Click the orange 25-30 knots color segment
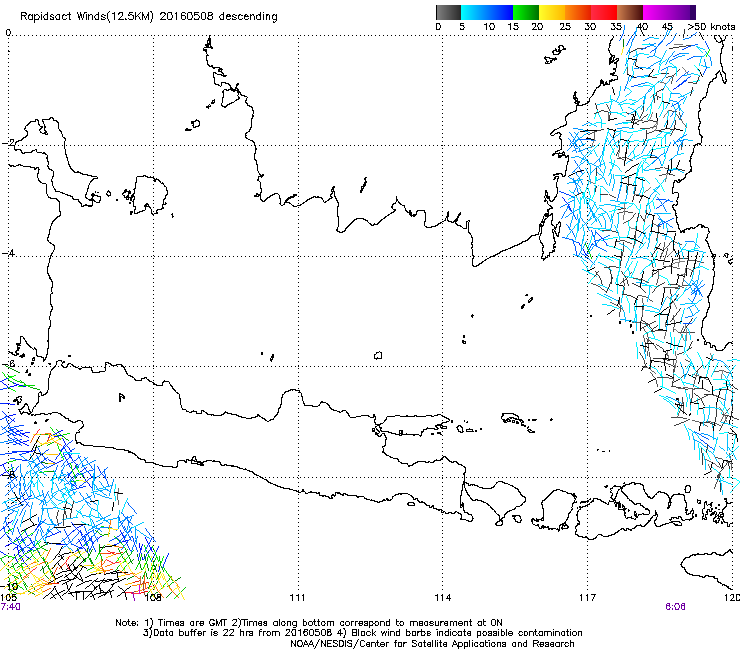740x650 pixels. [x=578, y=12]
